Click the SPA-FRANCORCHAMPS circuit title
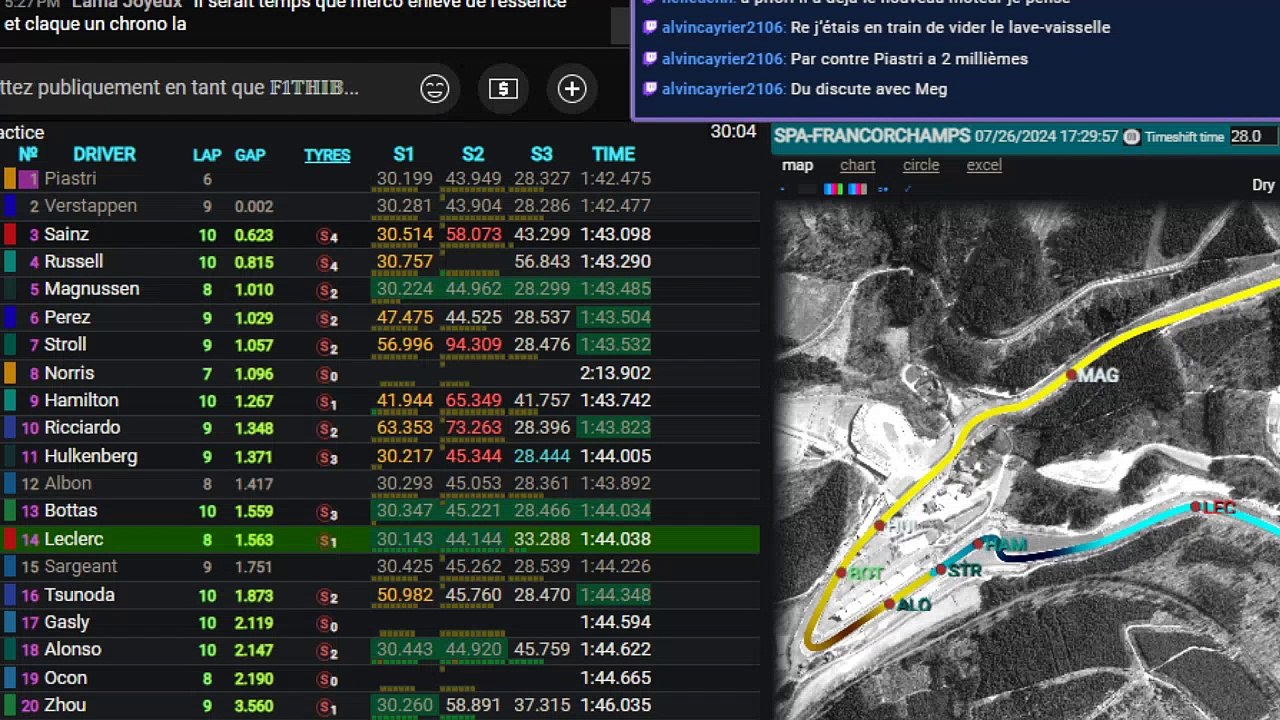1280x720 pixels. click(872, 135)
